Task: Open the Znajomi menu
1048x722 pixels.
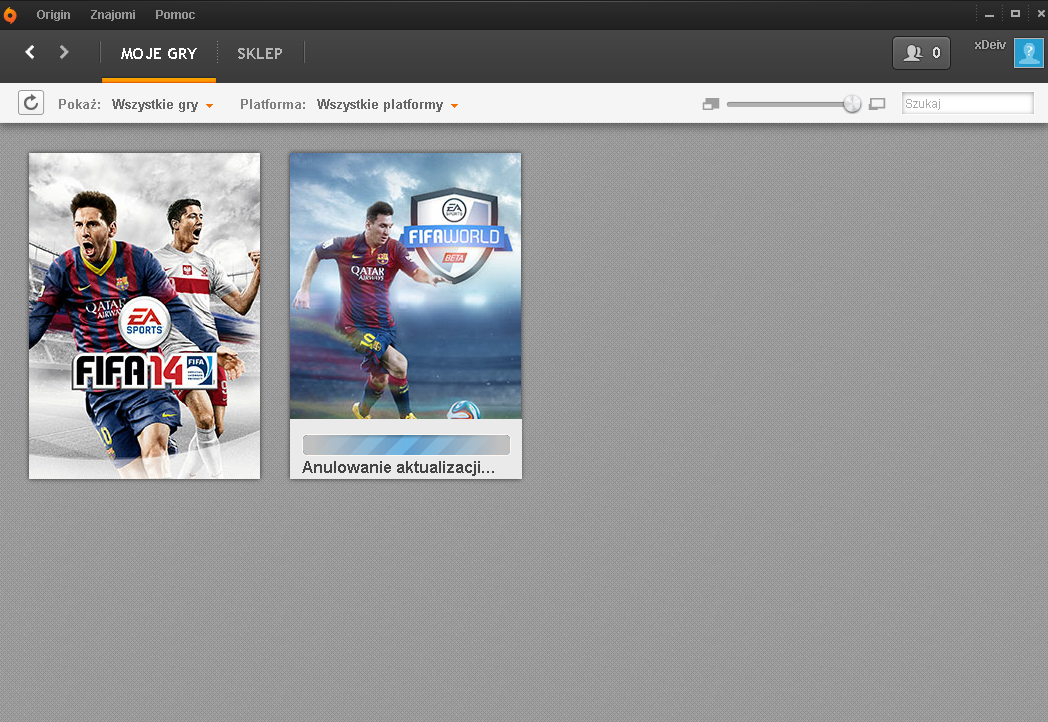Action: (x=112, y=15)
